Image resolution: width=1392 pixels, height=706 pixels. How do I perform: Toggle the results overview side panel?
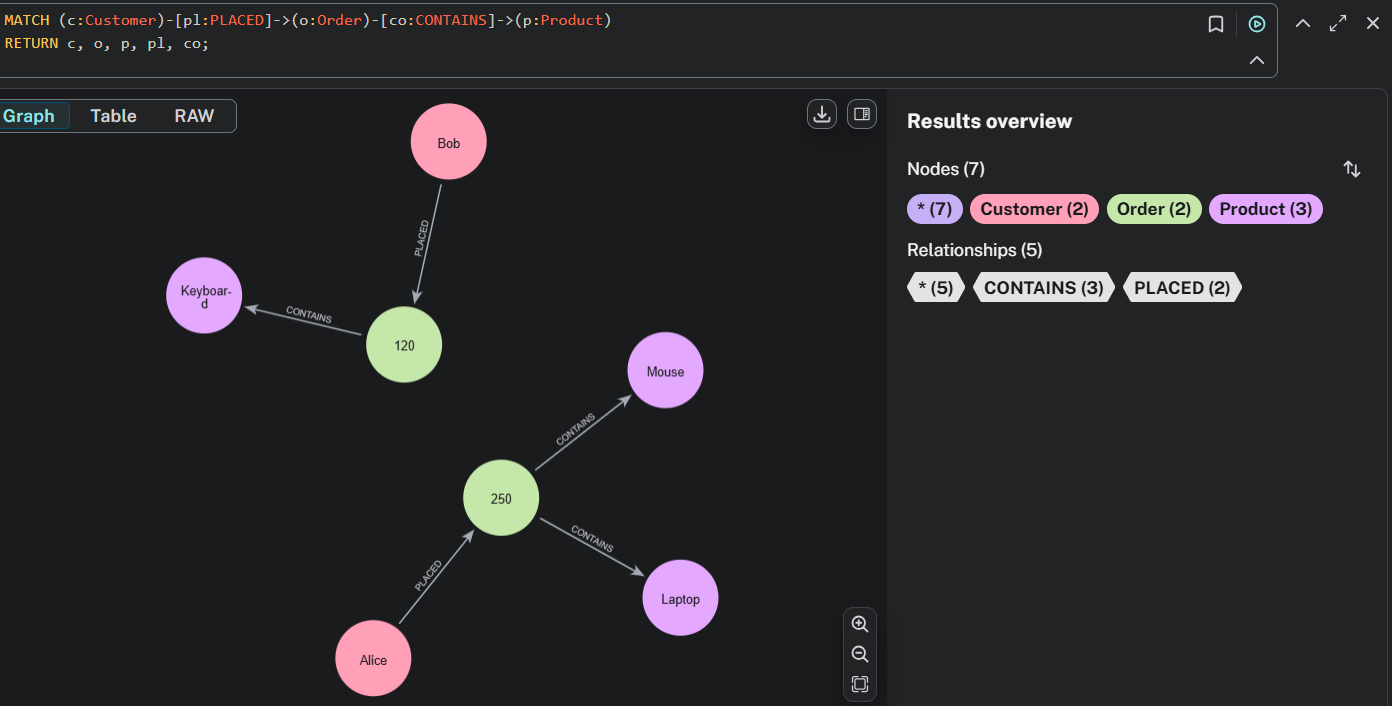pyautogui.click(x=862, y=115)
